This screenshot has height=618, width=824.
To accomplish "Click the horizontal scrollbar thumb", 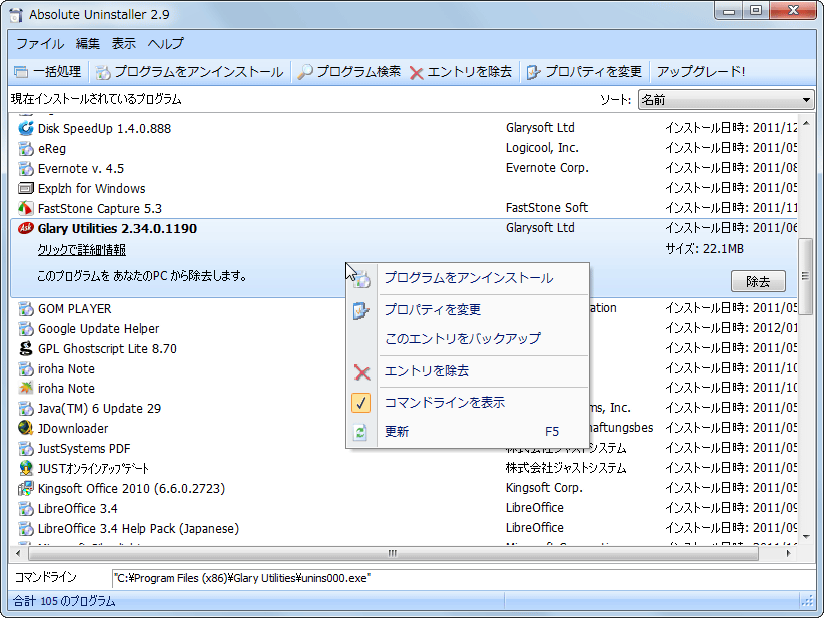I will click(393, 553).
